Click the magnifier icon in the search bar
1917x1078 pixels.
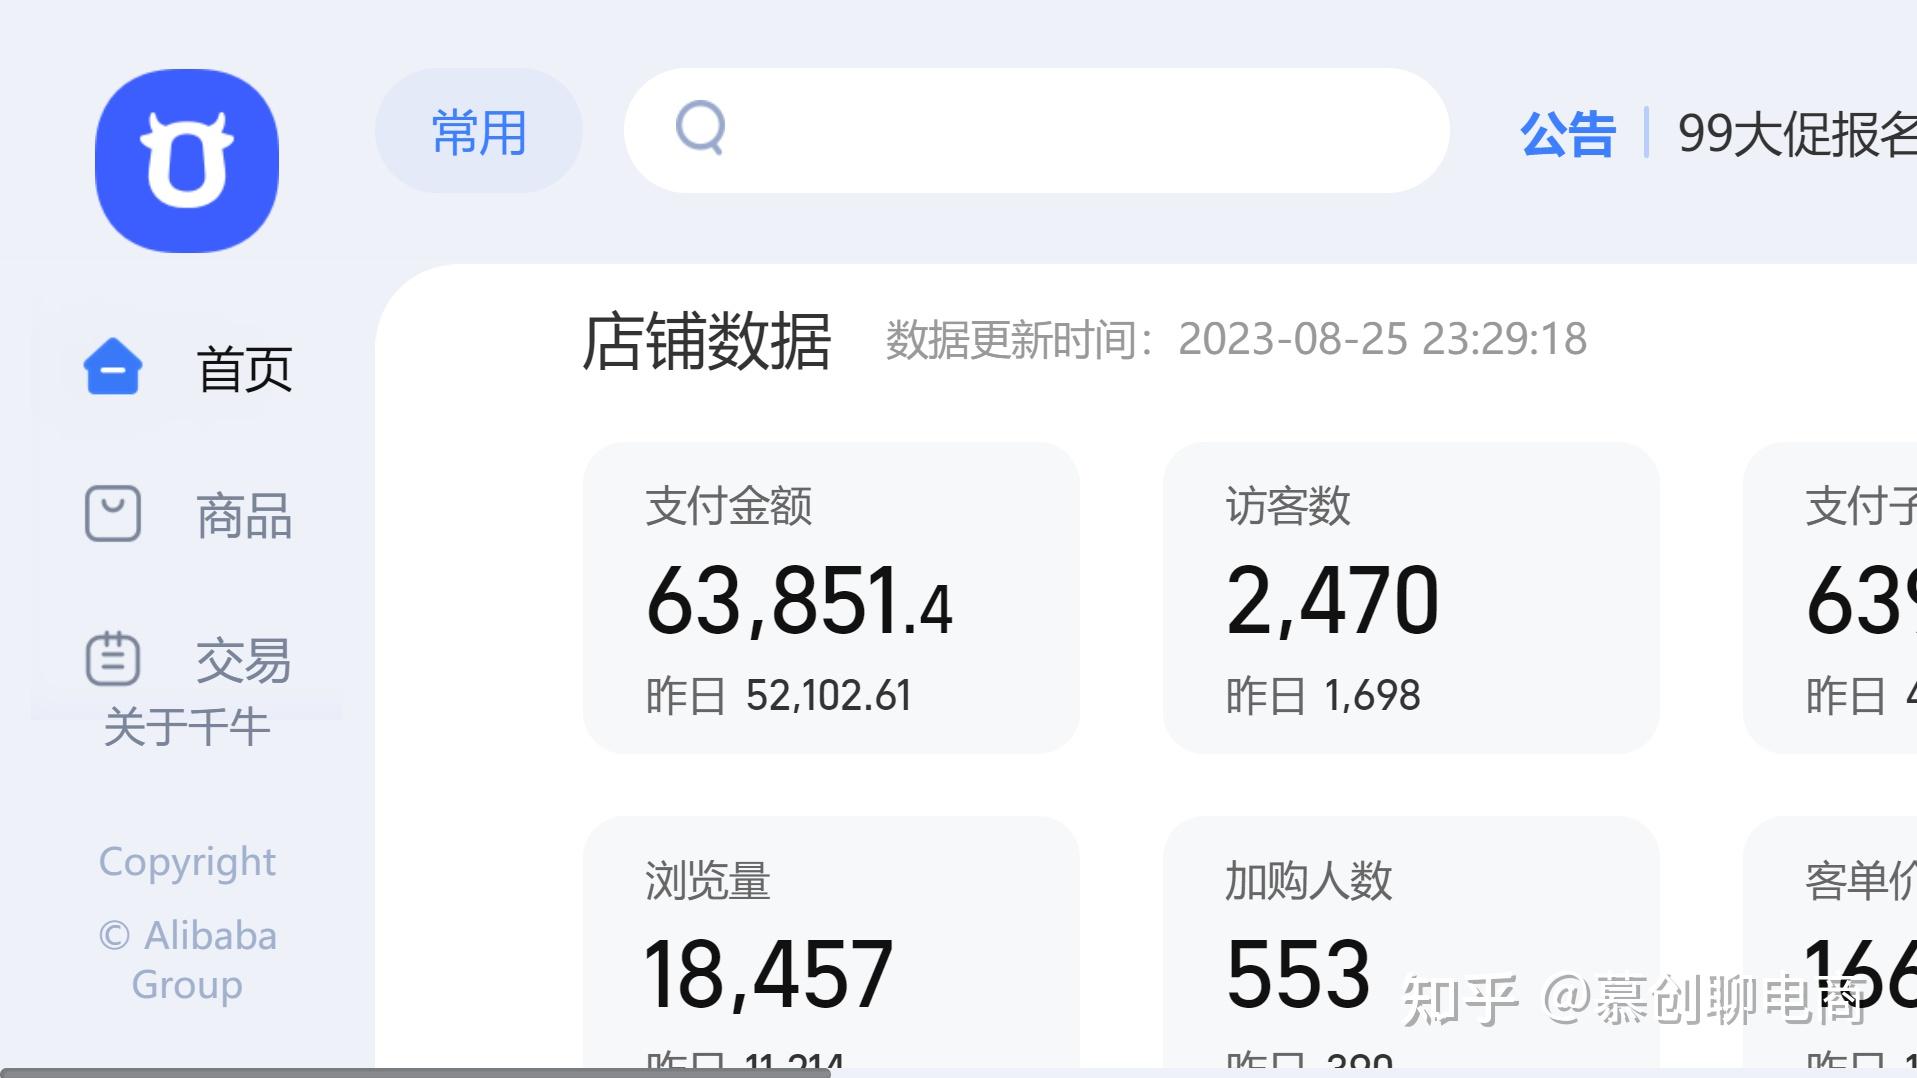[700, 130]
